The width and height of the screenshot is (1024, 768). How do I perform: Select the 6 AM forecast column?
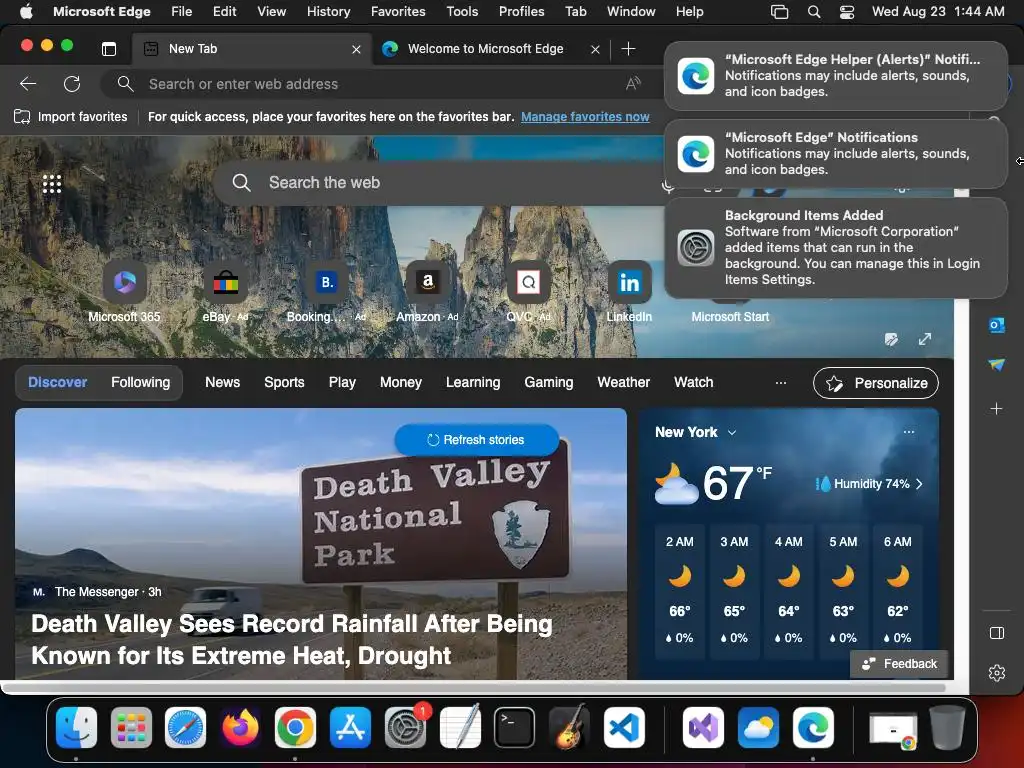(897, 590)
